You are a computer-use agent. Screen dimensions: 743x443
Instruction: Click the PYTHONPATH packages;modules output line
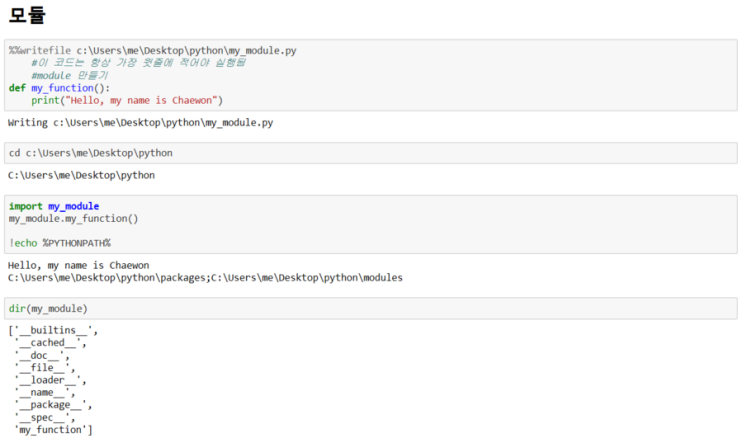pyautogui.click(x=205, y=277)
